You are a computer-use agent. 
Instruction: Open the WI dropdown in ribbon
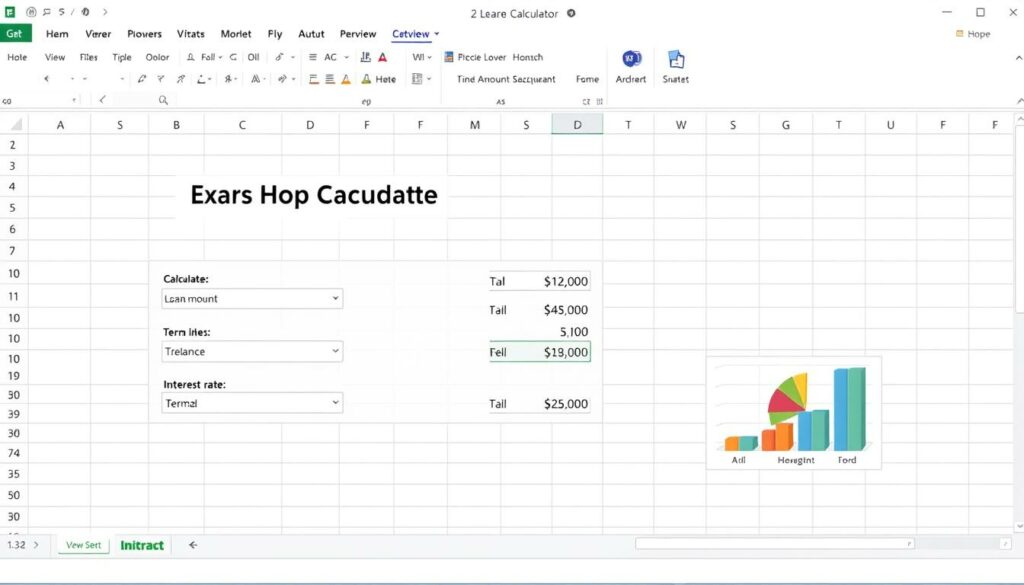click(x=422, y=57)
